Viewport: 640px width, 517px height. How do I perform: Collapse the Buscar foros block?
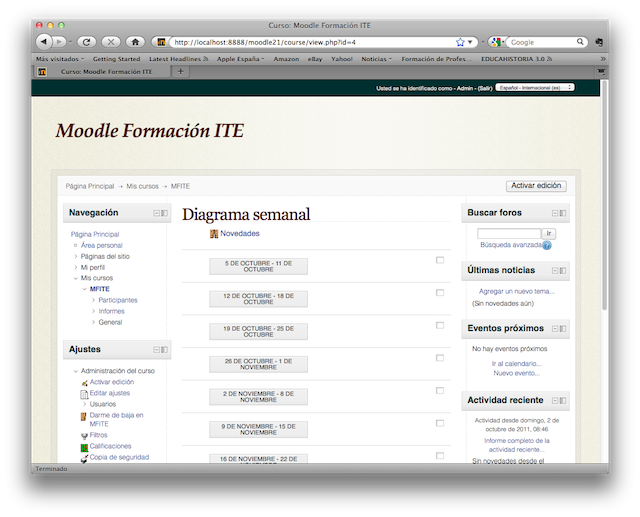click(x=554, y=213)
